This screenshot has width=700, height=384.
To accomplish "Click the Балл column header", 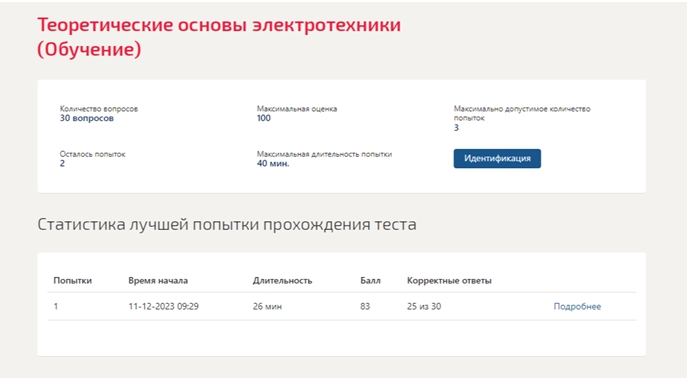I will tap(370, 280).
